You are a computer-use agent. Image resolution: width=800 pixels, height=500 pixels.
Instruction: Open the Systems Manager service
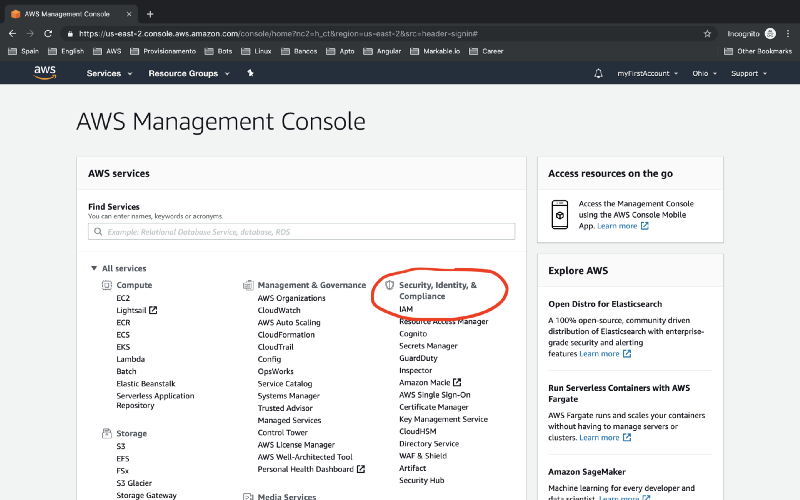tap(289, 396)
